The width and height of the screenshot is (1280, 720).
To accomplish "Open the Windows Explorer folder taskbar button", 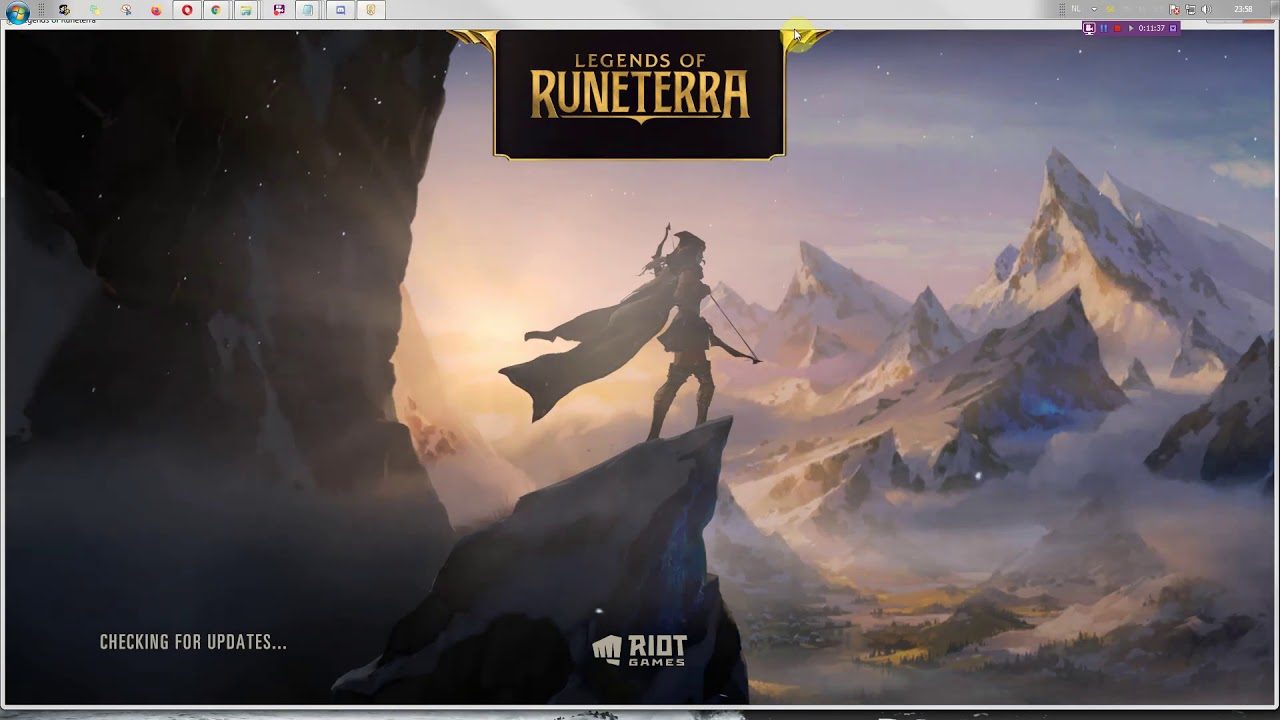I will point(247,10).
